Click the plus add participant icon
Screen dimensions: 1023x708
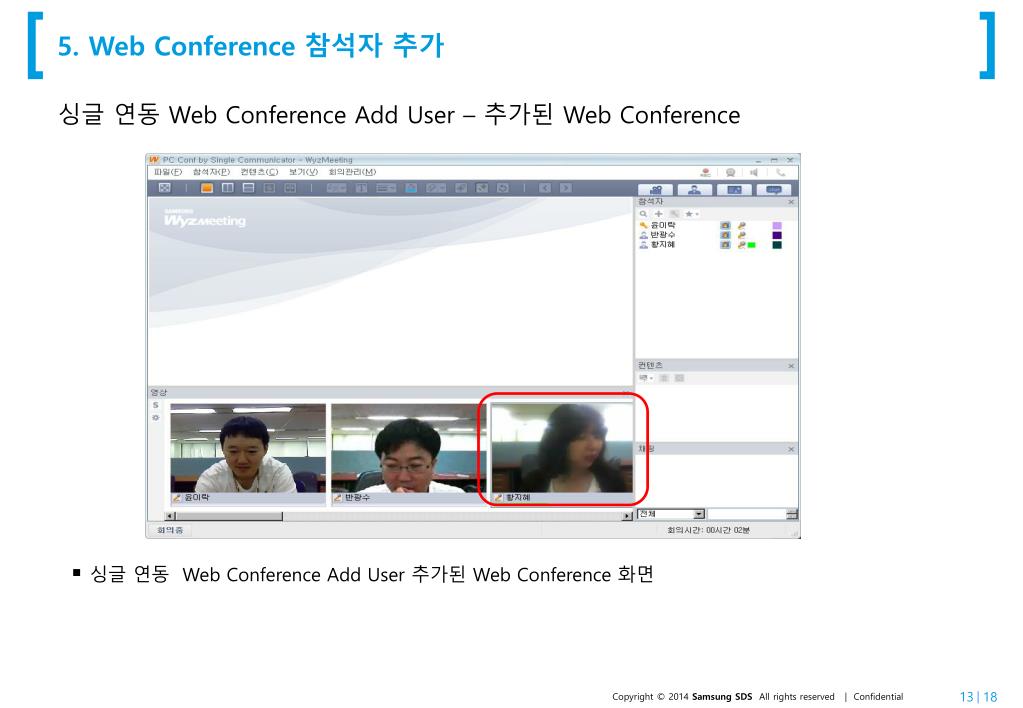pos(658,214)
